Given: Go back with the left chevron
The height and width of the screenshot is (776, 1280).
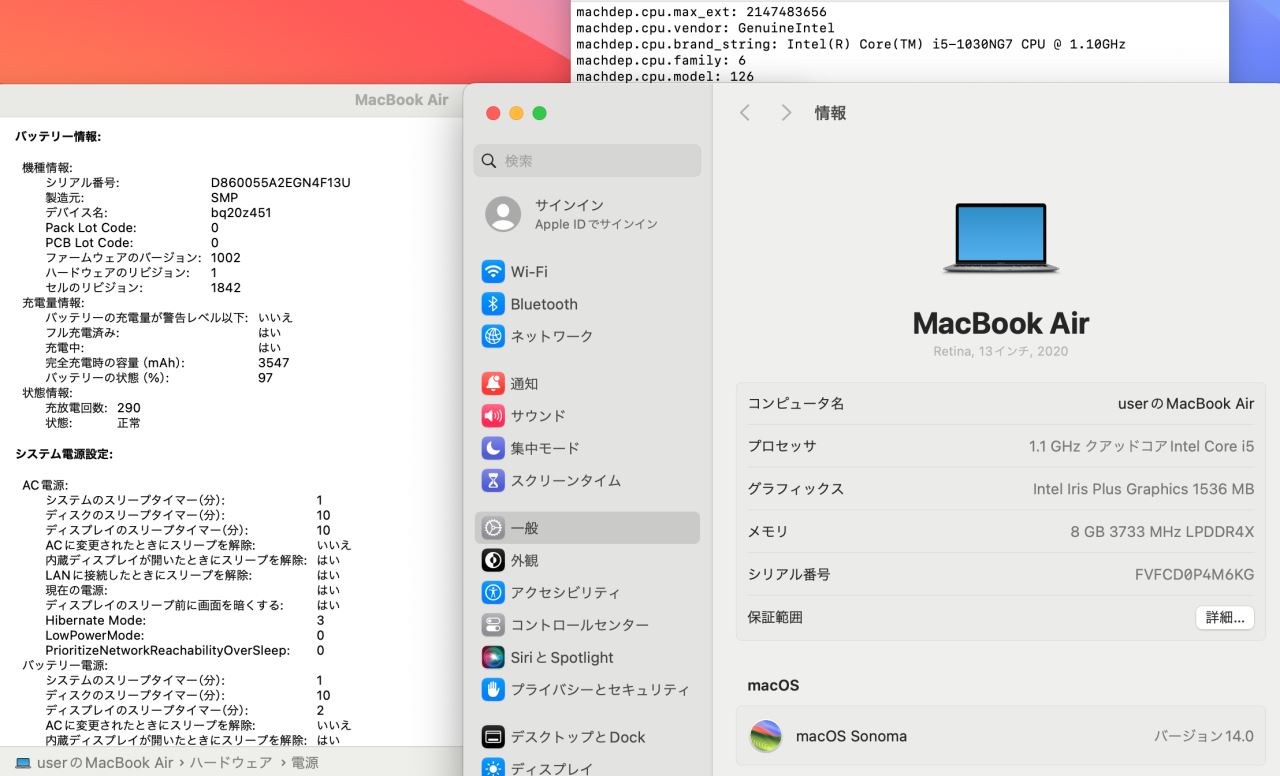Looking at the screenshot, I should (x=745, y=113).
